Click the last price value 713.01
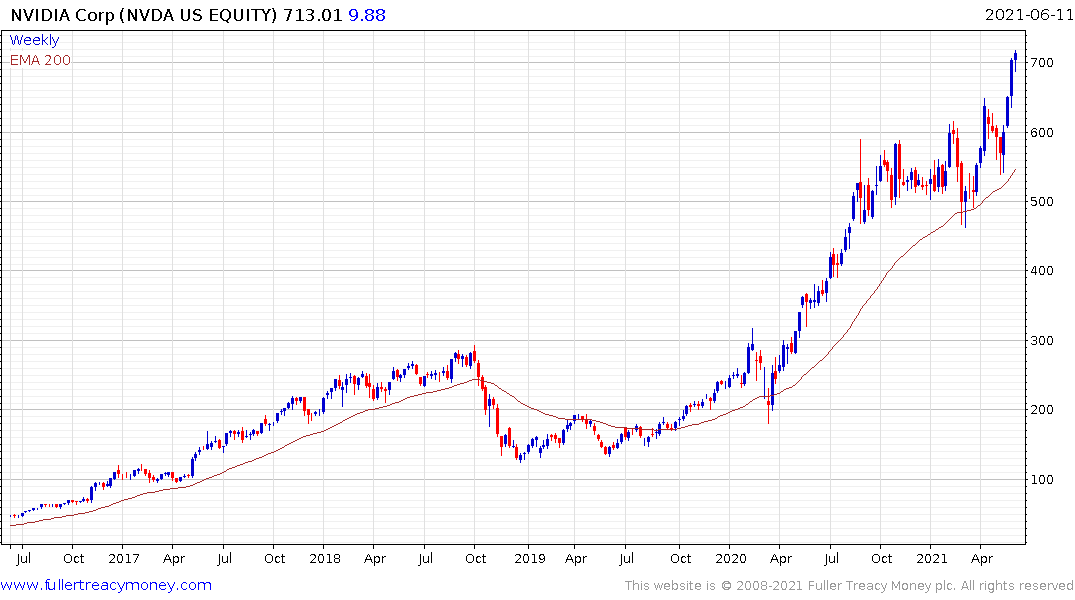Image resolution: width=1075 pixels, height=600 pixels. pos(313,15)
